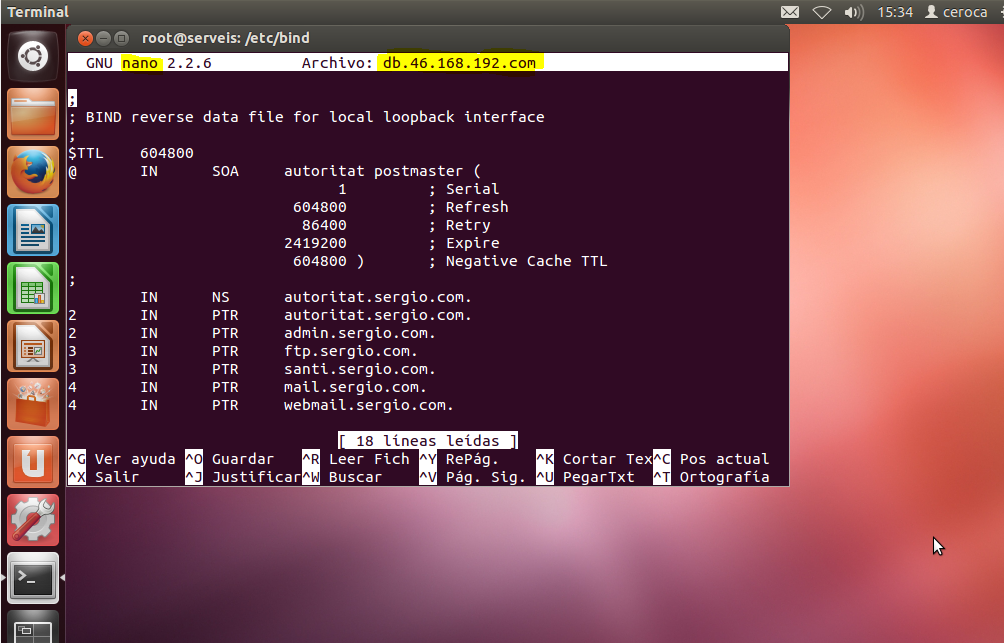Click the admin.sergio.com. PTR entry

click(x=360, y=333)
